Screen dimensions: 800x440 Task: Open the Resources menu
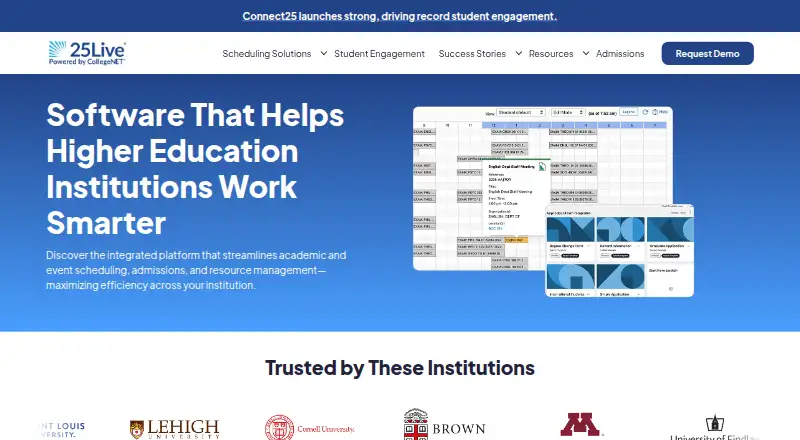(551, 54)
